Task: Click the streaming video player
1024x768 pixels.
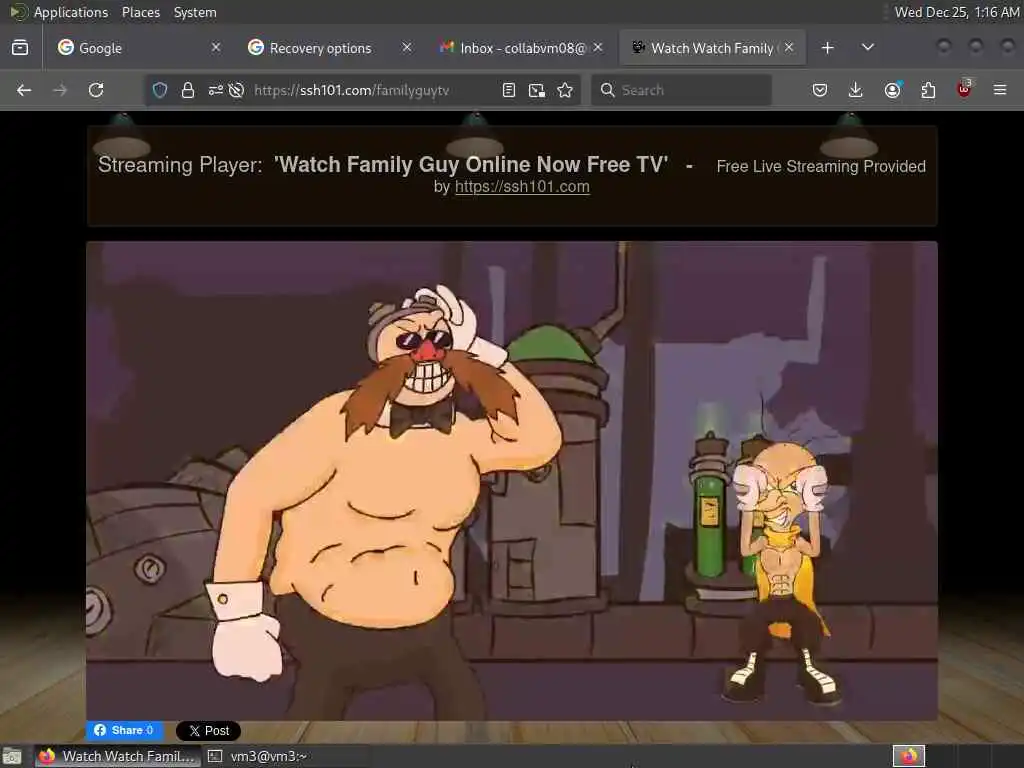Action: [x=512, y=481]
